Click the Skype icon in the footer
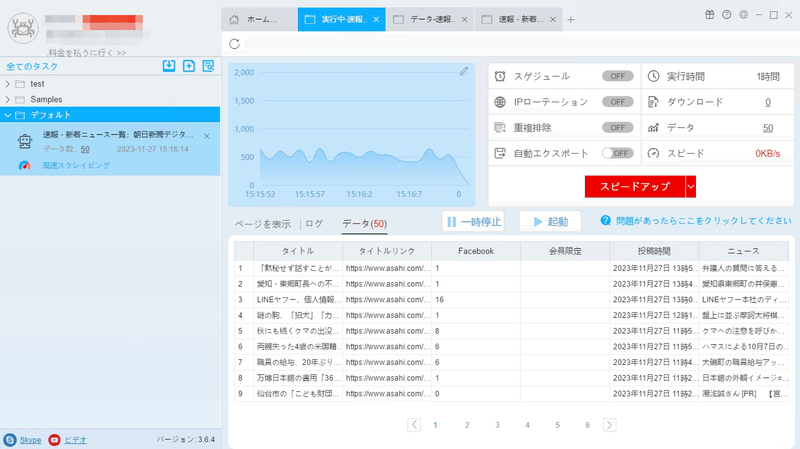Screen dimensions: 800x449 10,440
